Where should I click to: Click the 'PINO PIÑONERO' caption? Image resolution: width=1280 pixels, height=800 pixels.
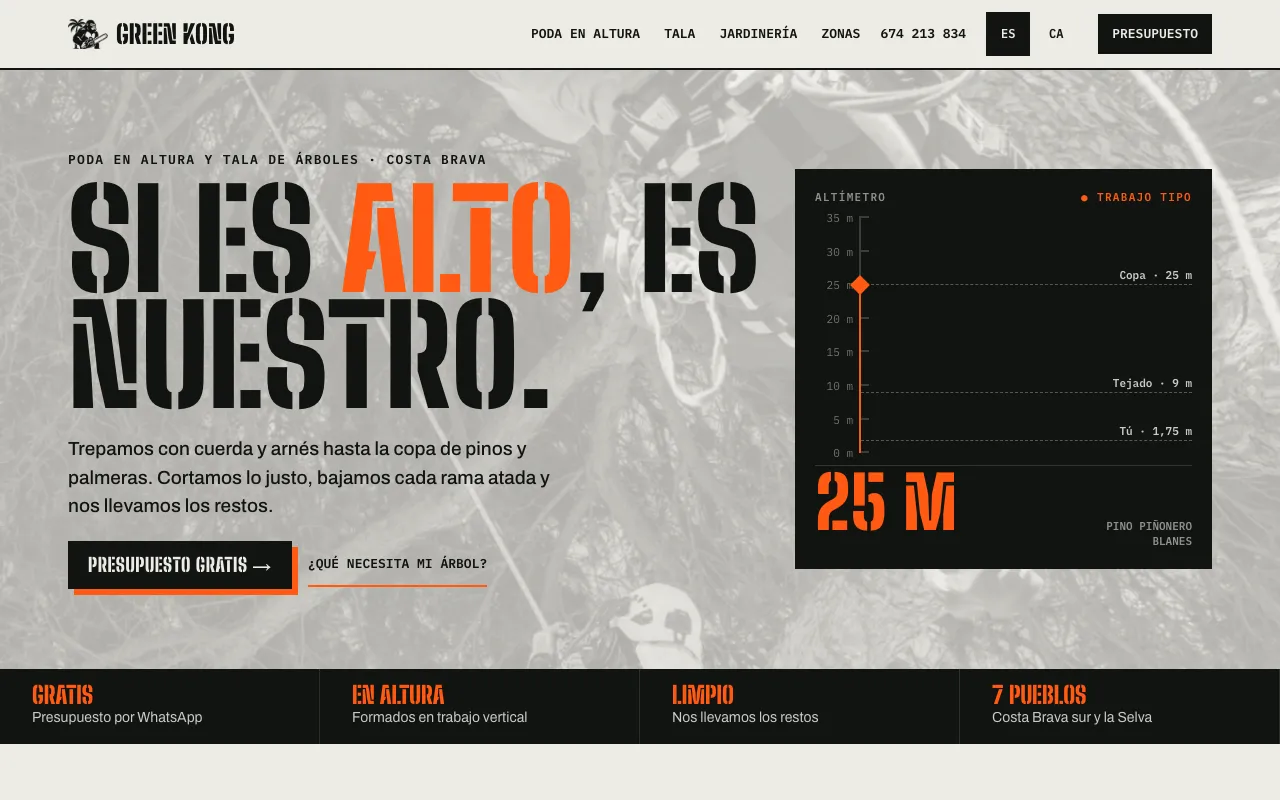coord(1149,526)
